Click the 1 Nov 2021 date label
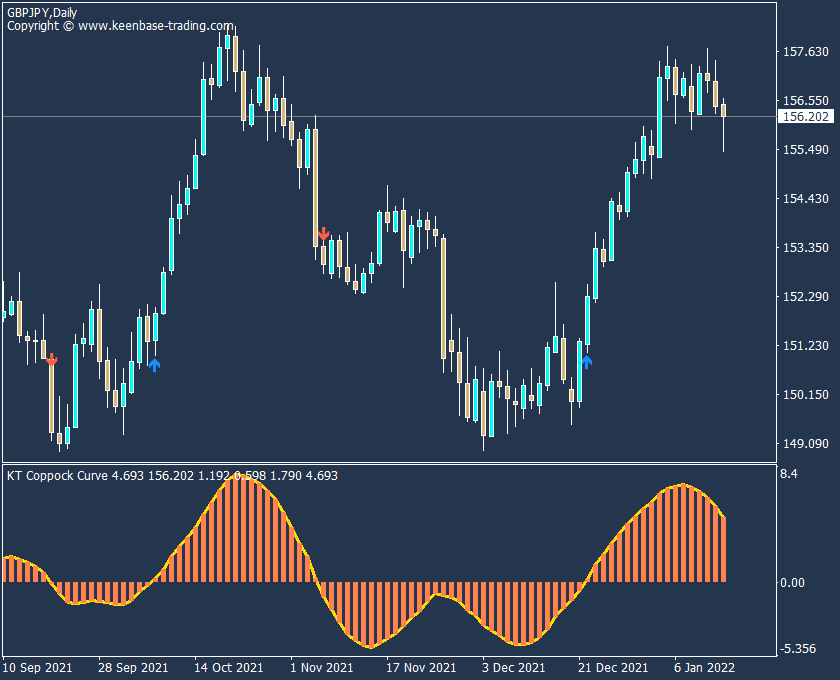The width and height of the screenshot is (840, 680). point(321,668)
